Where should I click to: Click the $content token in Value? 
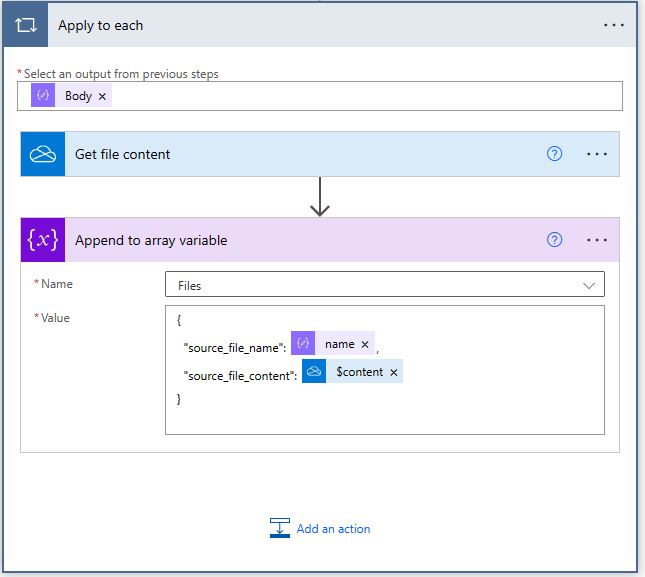(357, 372)
